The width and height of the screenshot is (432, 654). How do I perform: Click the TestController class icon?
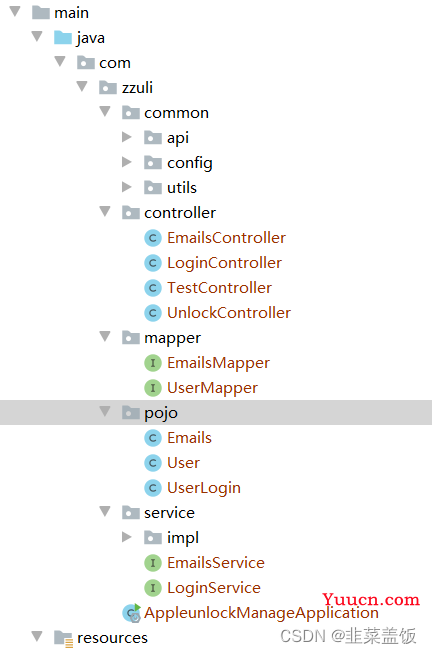(153, 288)
